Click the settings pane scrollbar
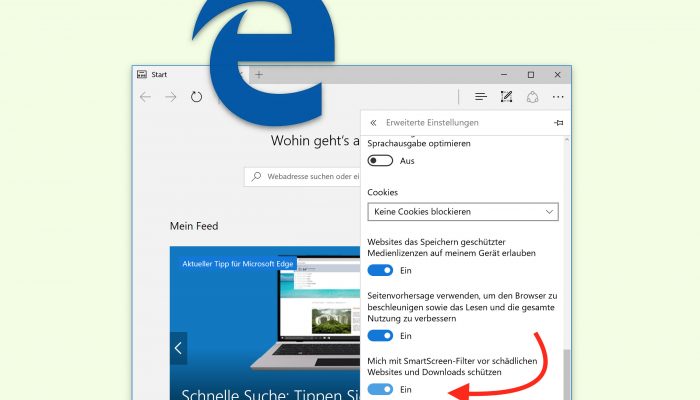This screenshot has width=700, height=400. click(x=567, y=375)
